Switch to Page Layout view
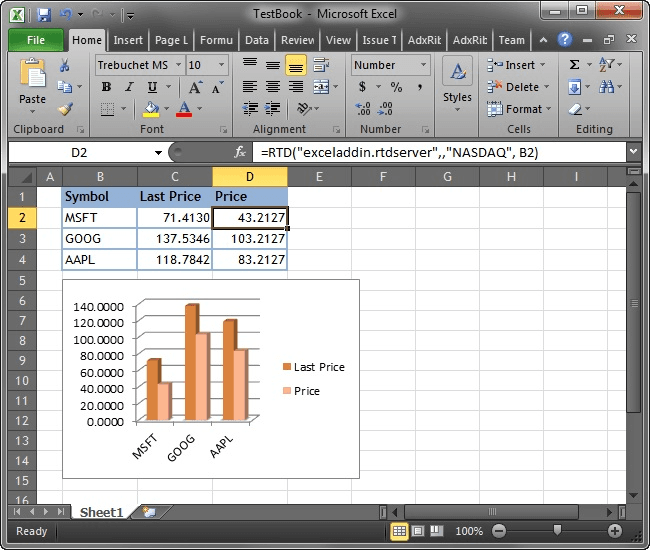Screen dimensions: 650x550 click(418, 531)
